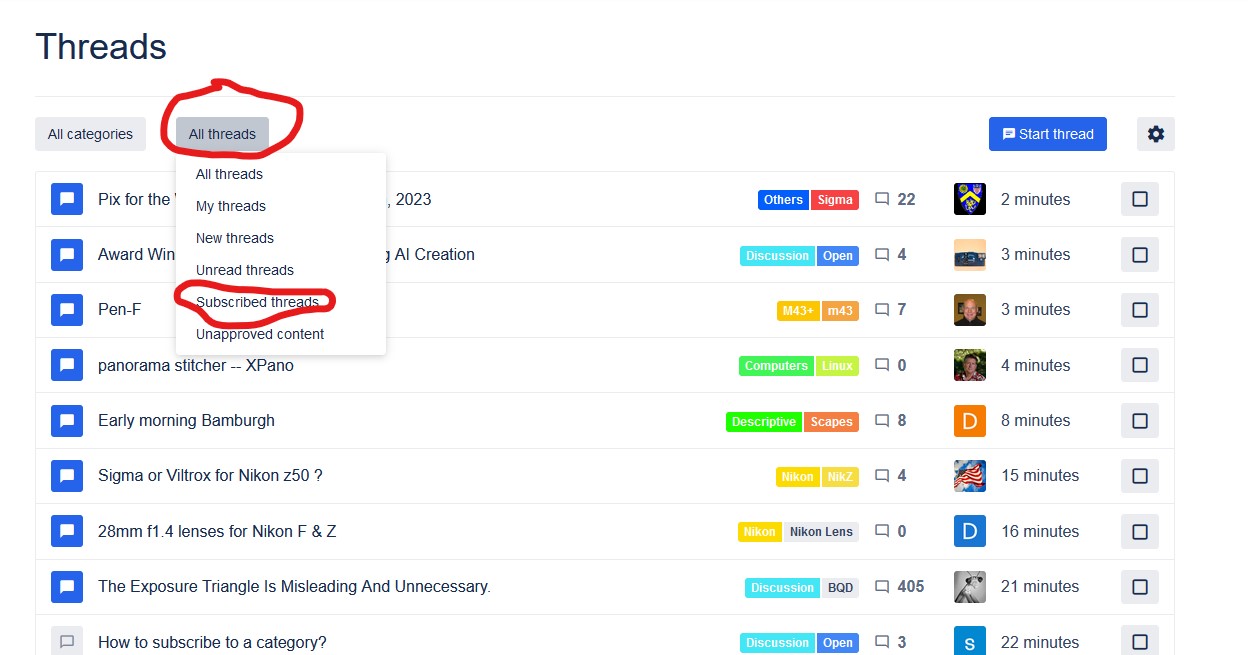Click thread icon beside panorama stitcher thread

click(67, 366)
